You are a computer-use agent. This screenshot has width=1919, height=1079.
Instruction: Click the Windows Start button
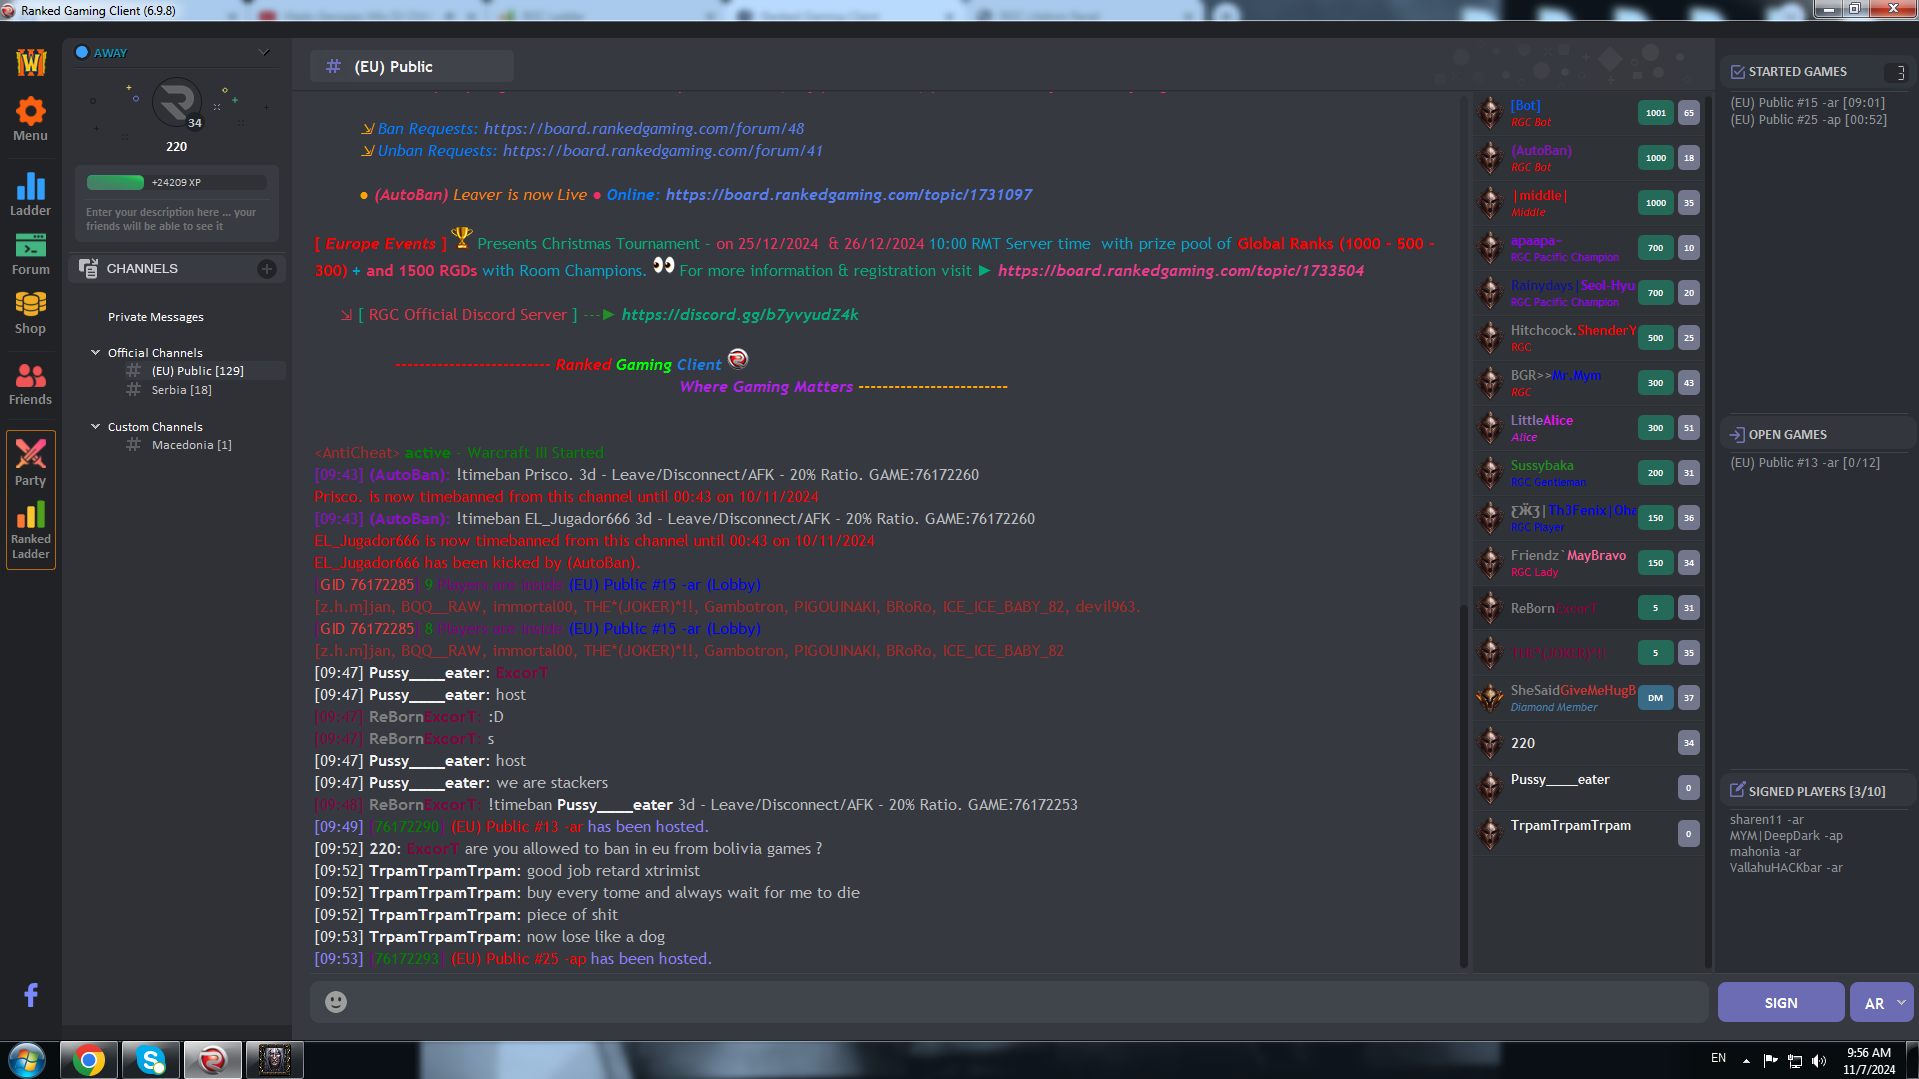coord(27,1060)
